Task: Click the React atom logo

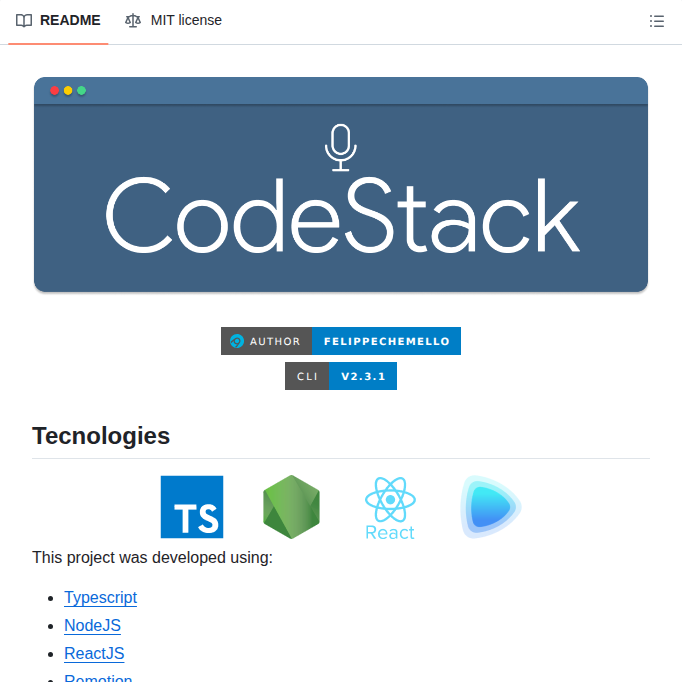Action: (390, 507)
